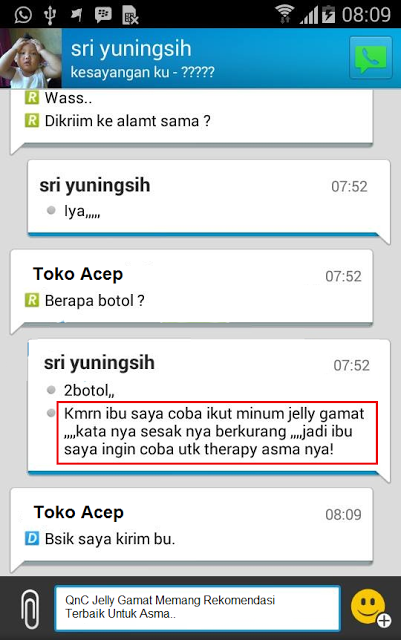401x640 pixels.
Task: Tap the SIM card error icon
Action: coord(130,15)
